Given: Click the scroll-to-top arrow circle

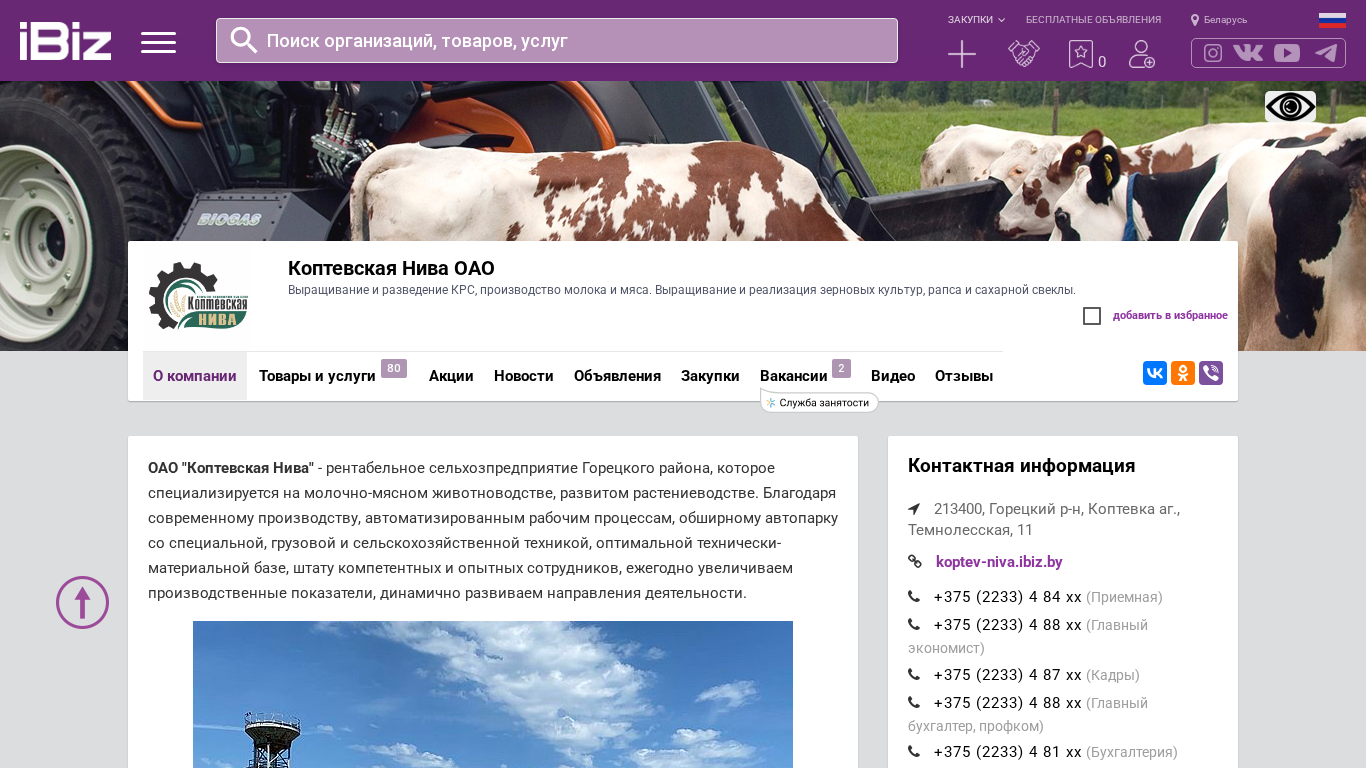Looking at the screenshot, I should [82, 602].
